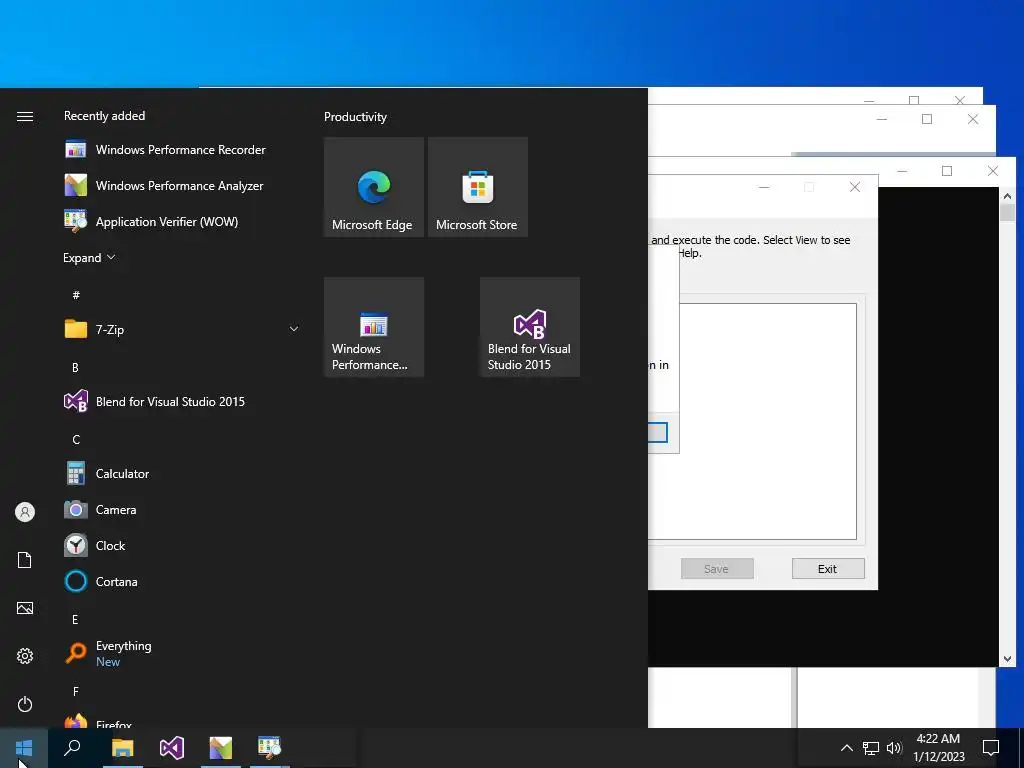
Task: Open the network icon in the system tray
Action: 871,748
